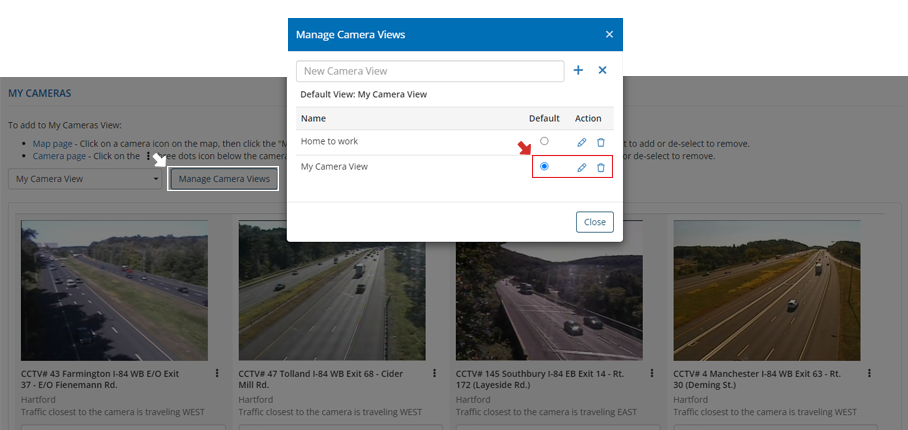The height and width of the screenshot is (430, 908).
Task: Follow the Map page link
Action: (53, 143)
